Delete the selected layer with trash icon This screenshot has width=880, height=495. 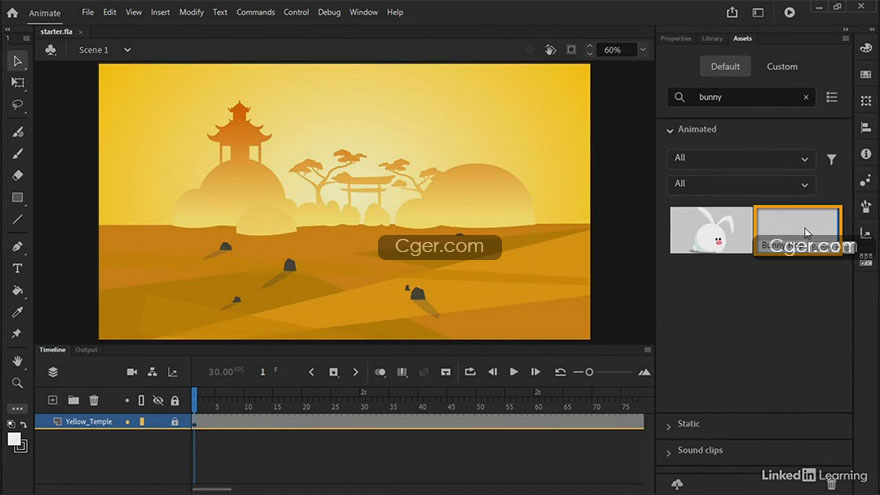[x=94, y=400]
